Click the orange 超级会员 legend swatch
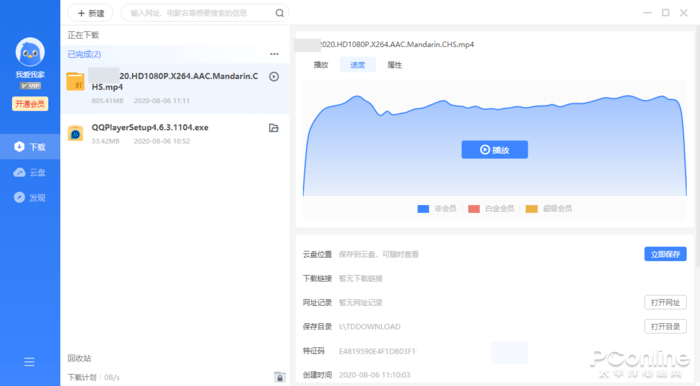 click(x=531, y=209)
